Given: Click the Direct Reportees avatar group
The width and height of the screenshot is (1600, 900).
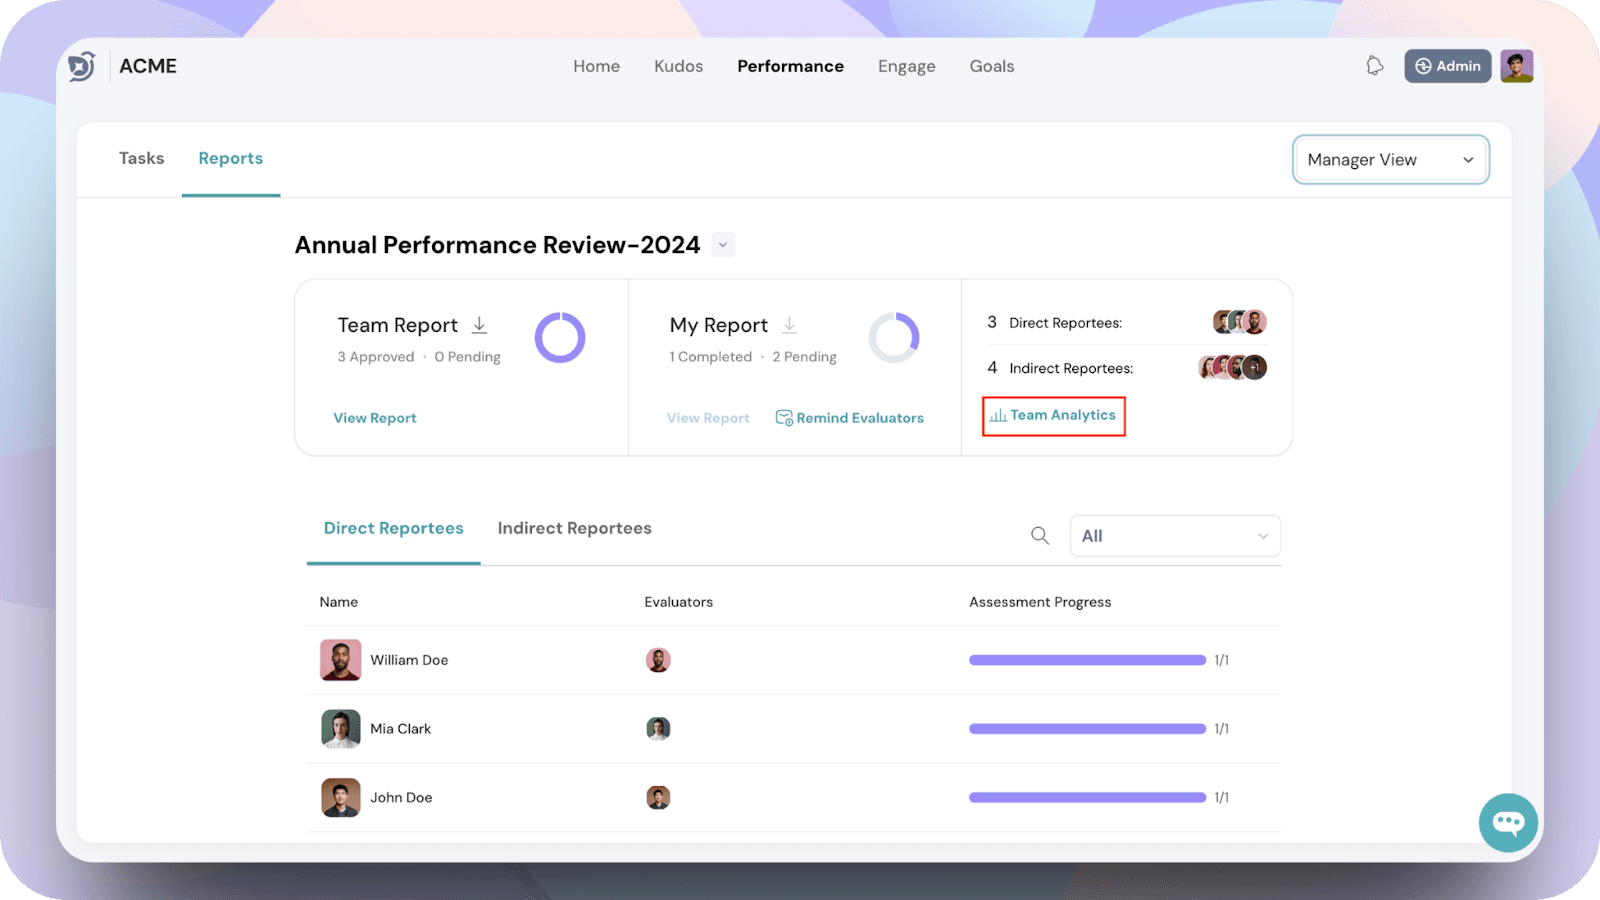Looking at the screenshot, I should [1240, 322].
